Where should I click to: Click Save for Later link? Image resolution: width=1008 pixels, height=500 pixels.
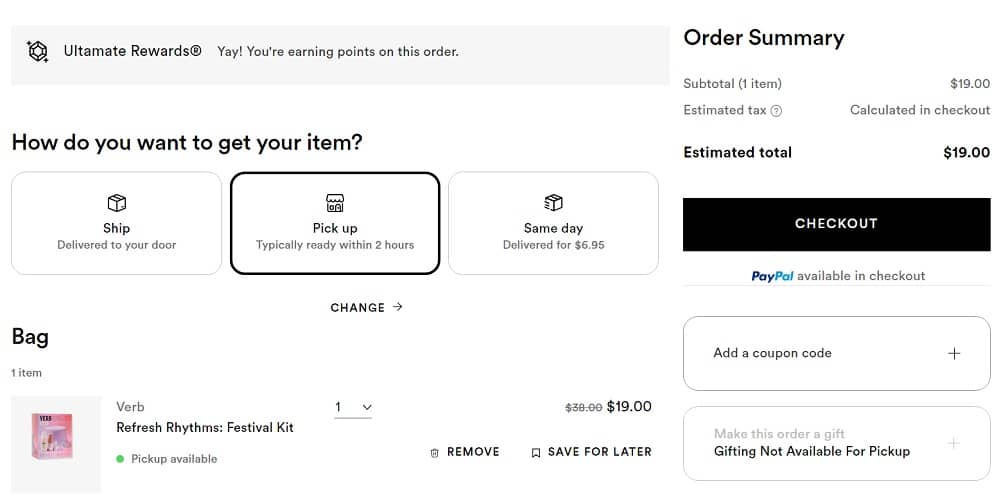tap(599, 452)
